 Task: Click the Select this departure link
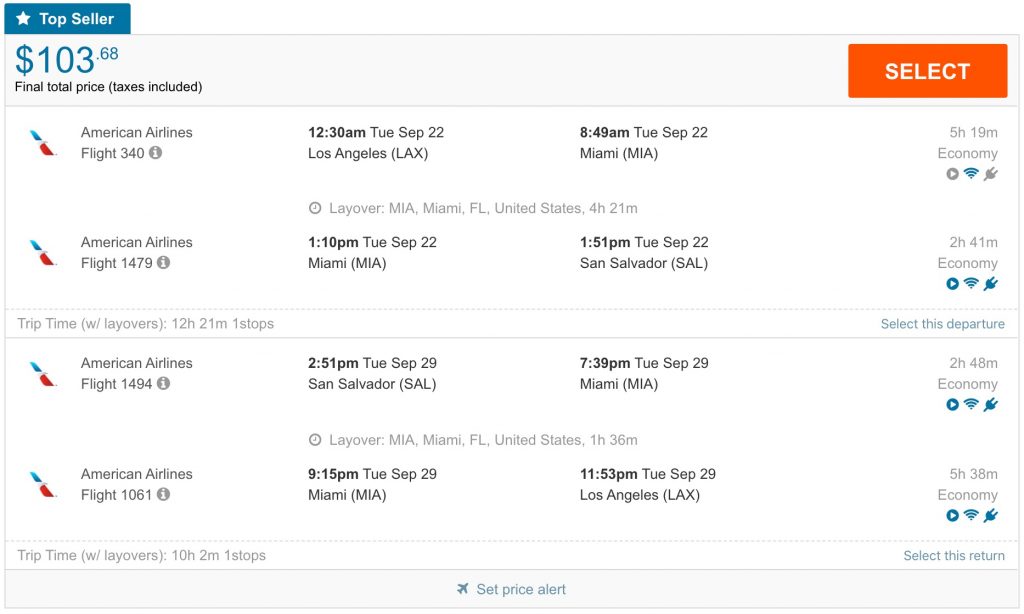tap(942, 324)
